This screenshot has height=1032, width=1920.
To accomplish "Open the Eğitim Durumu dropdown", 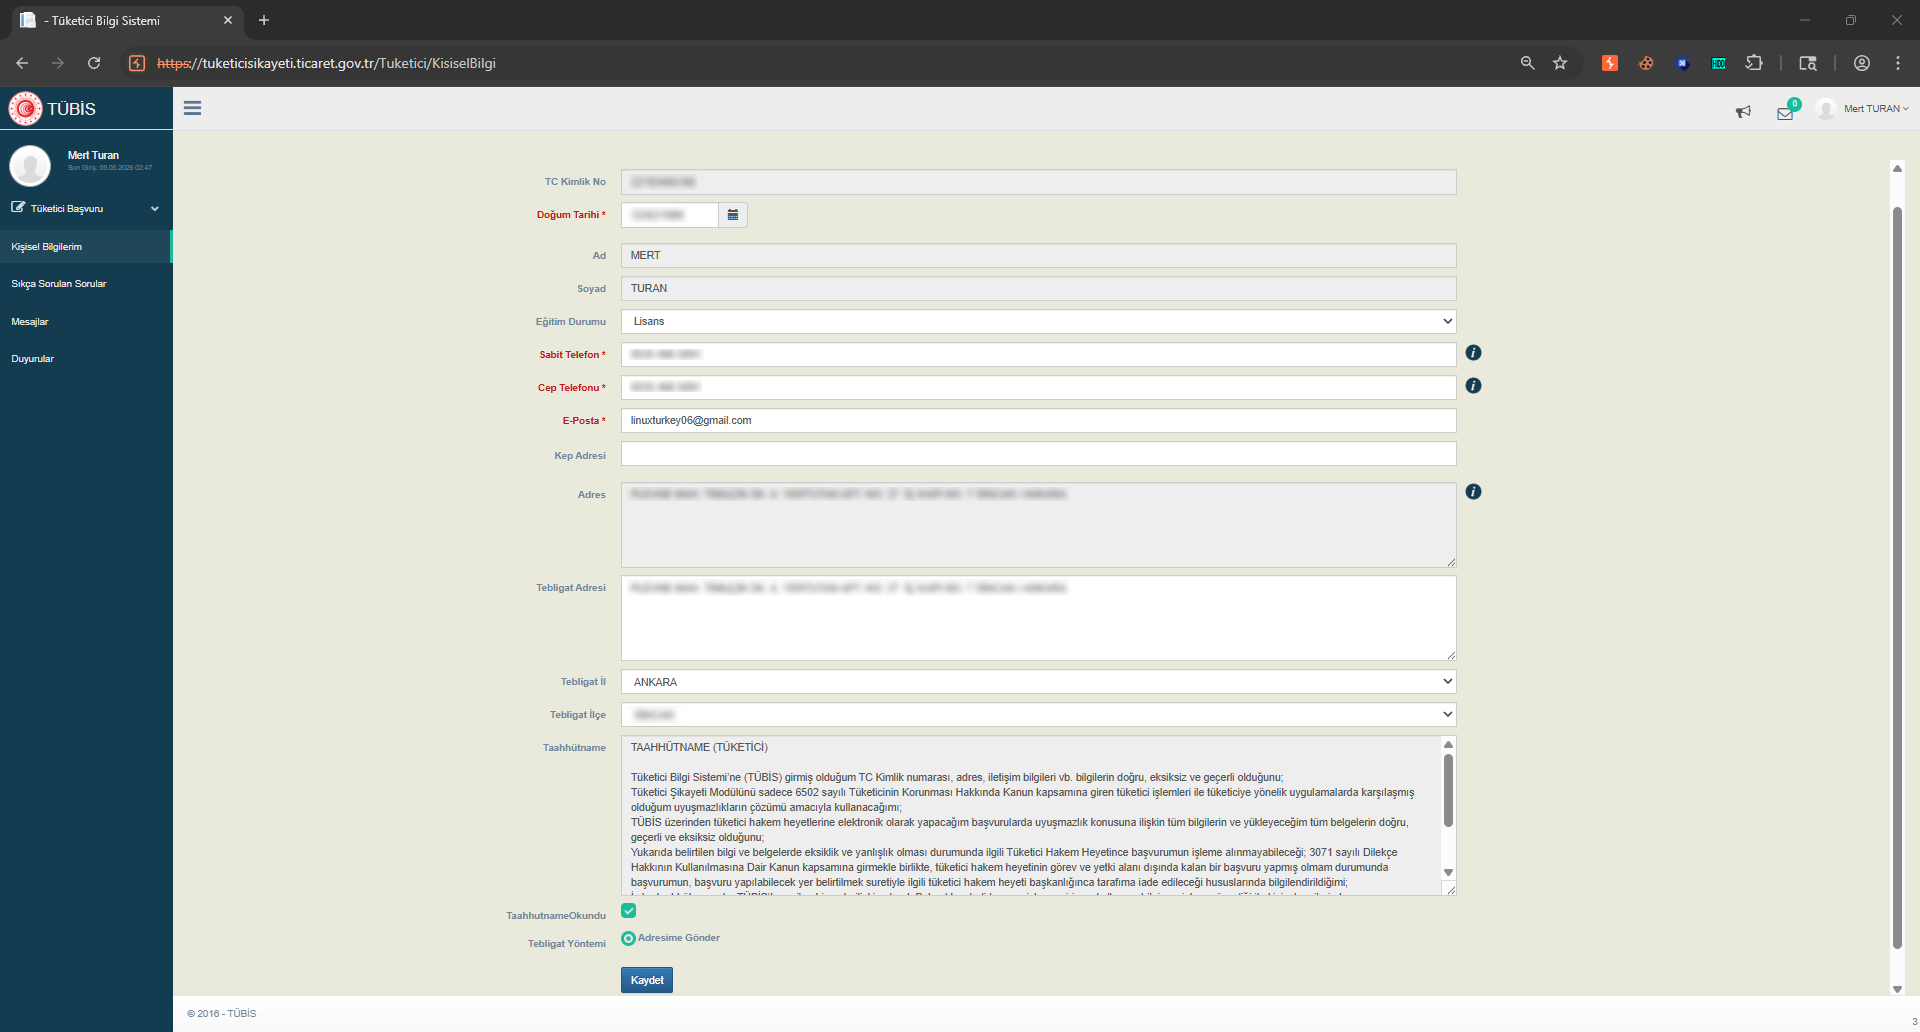I will [1038, 321].
